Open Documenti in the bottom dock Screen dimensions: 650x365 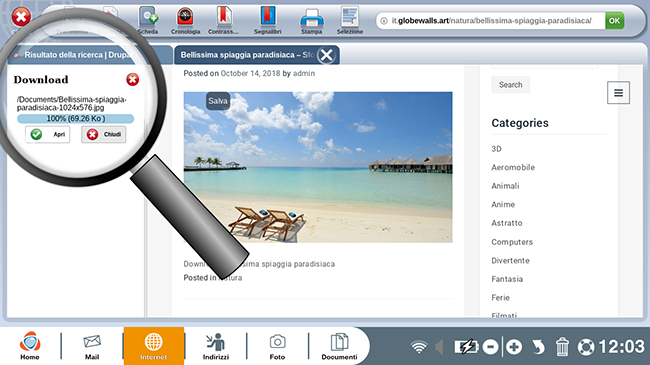pyautogui.click(x=339, y=346)
